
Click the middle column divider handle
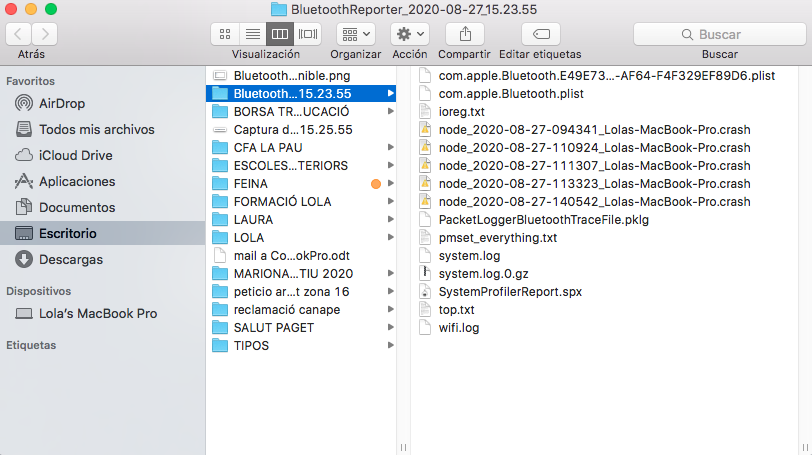403,447
